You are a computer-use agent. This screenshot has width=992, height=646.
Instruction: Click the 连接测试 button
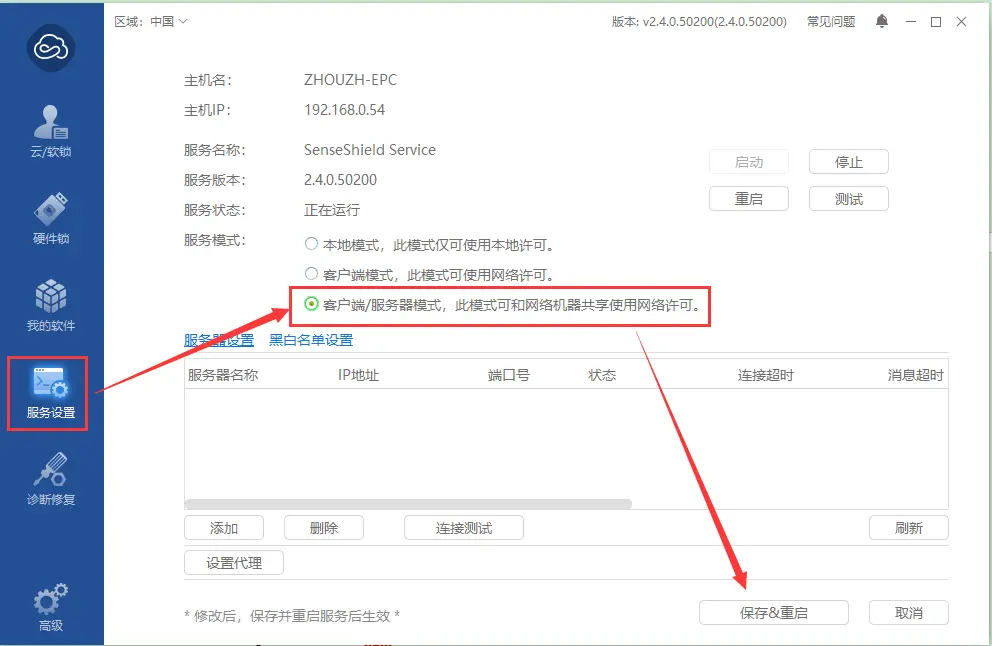click(463, 528)
